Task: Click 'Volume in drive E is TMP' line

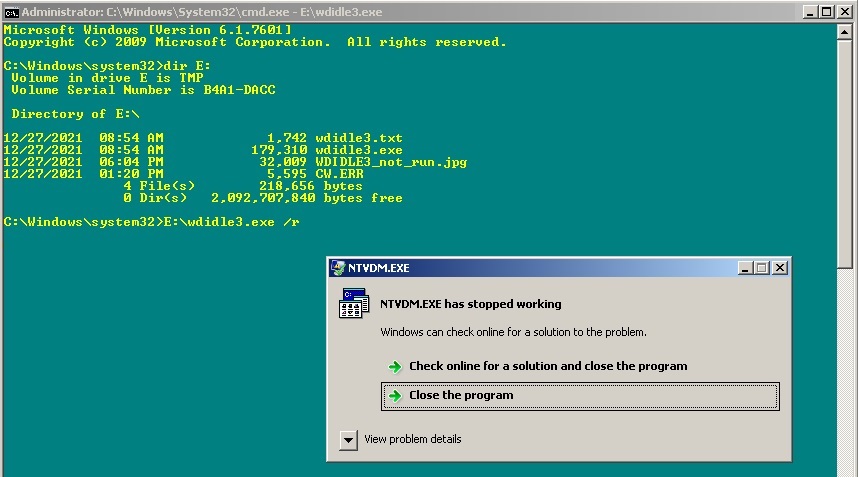Action: click(107, 78)
